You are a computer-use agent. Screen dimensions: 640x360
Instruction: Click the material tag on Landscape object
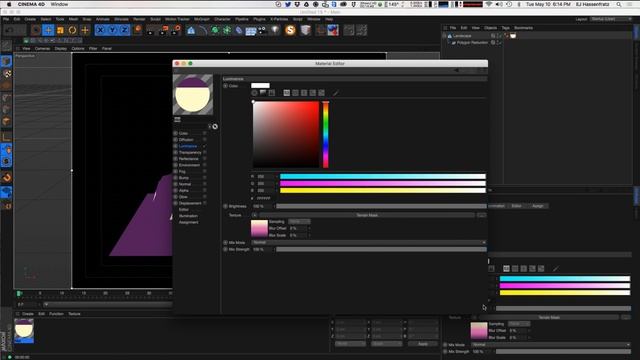(513, 36)
